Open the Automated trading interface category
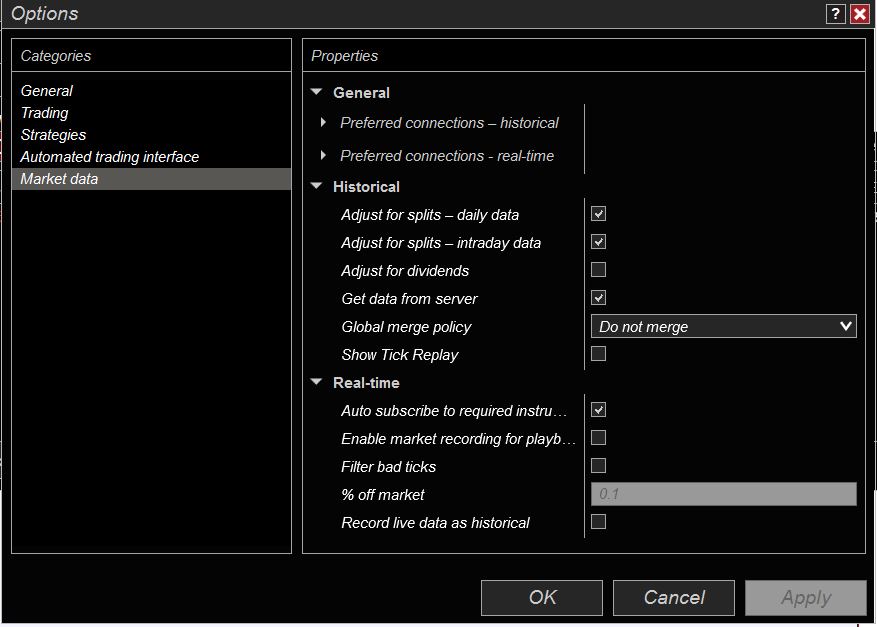 (110, 157)
